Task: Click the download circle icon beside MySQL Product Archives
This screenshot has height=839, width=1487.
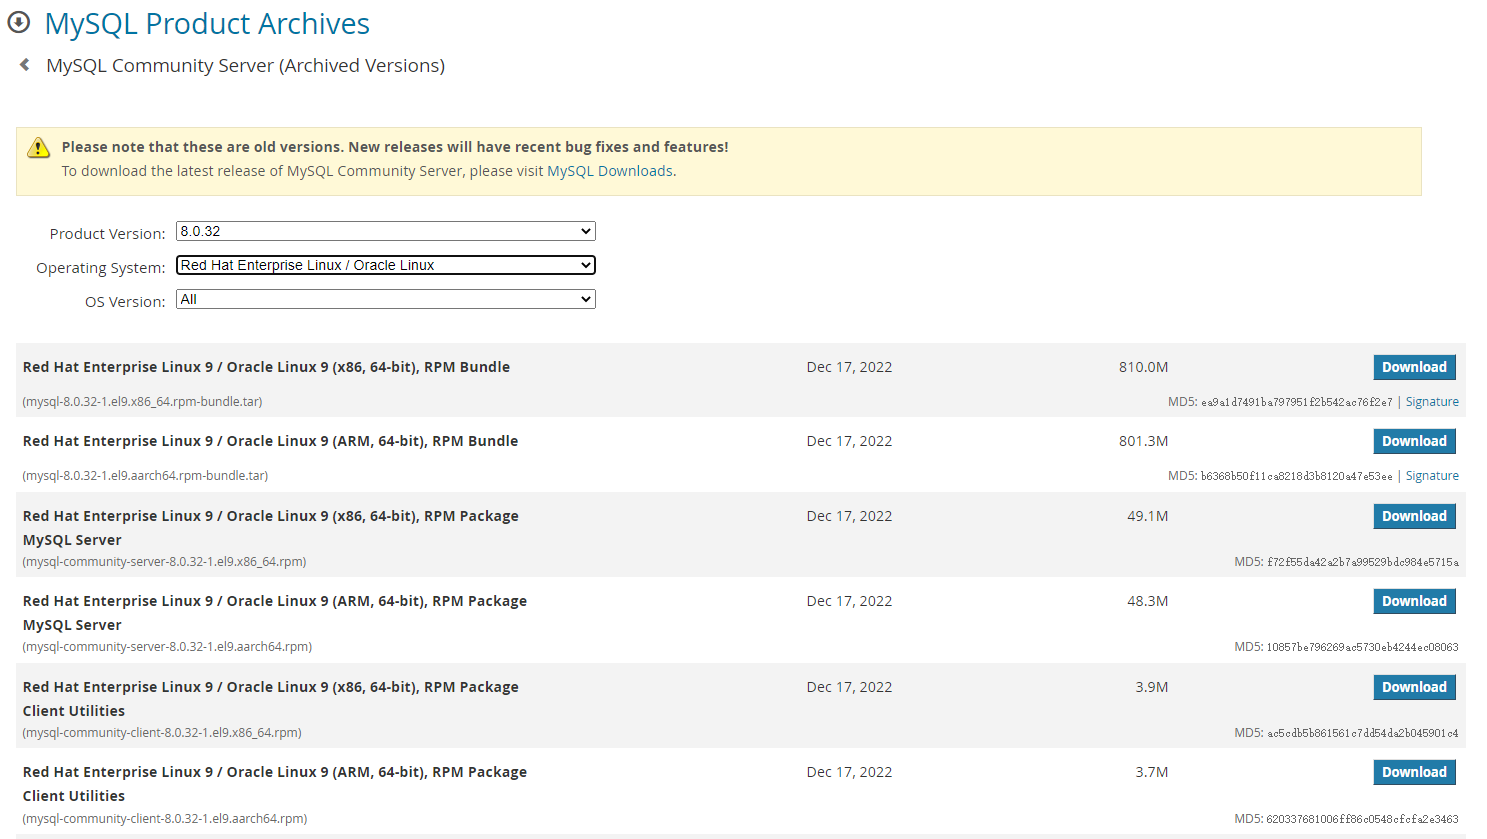Action: 19,22
